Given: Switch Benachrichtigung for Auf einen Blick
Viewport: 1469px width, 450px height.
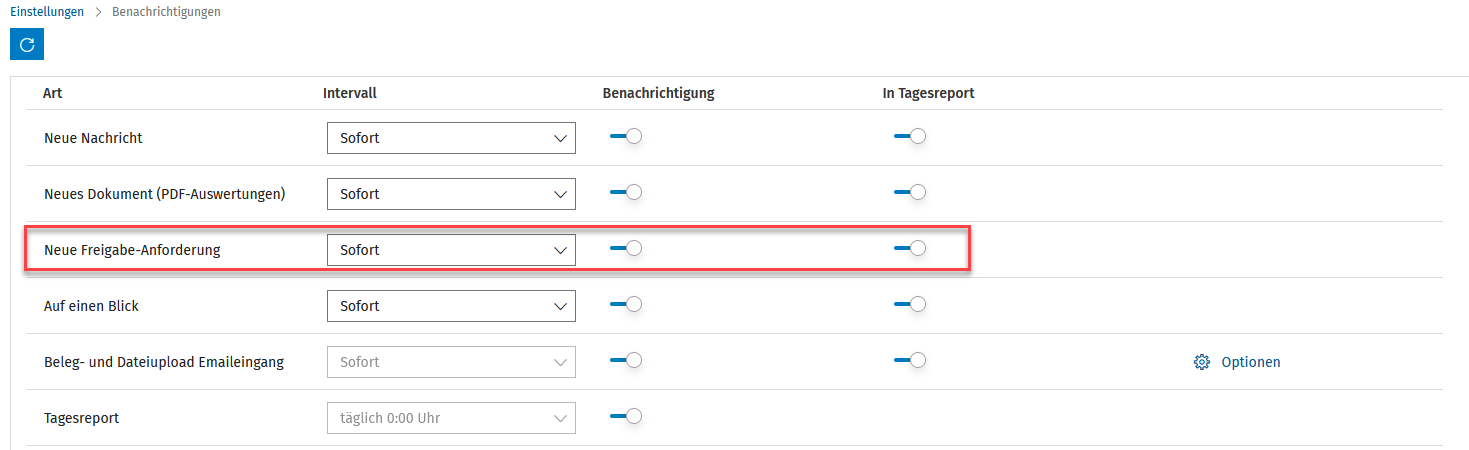Looking at the screenshot, I should pos(626,305).
